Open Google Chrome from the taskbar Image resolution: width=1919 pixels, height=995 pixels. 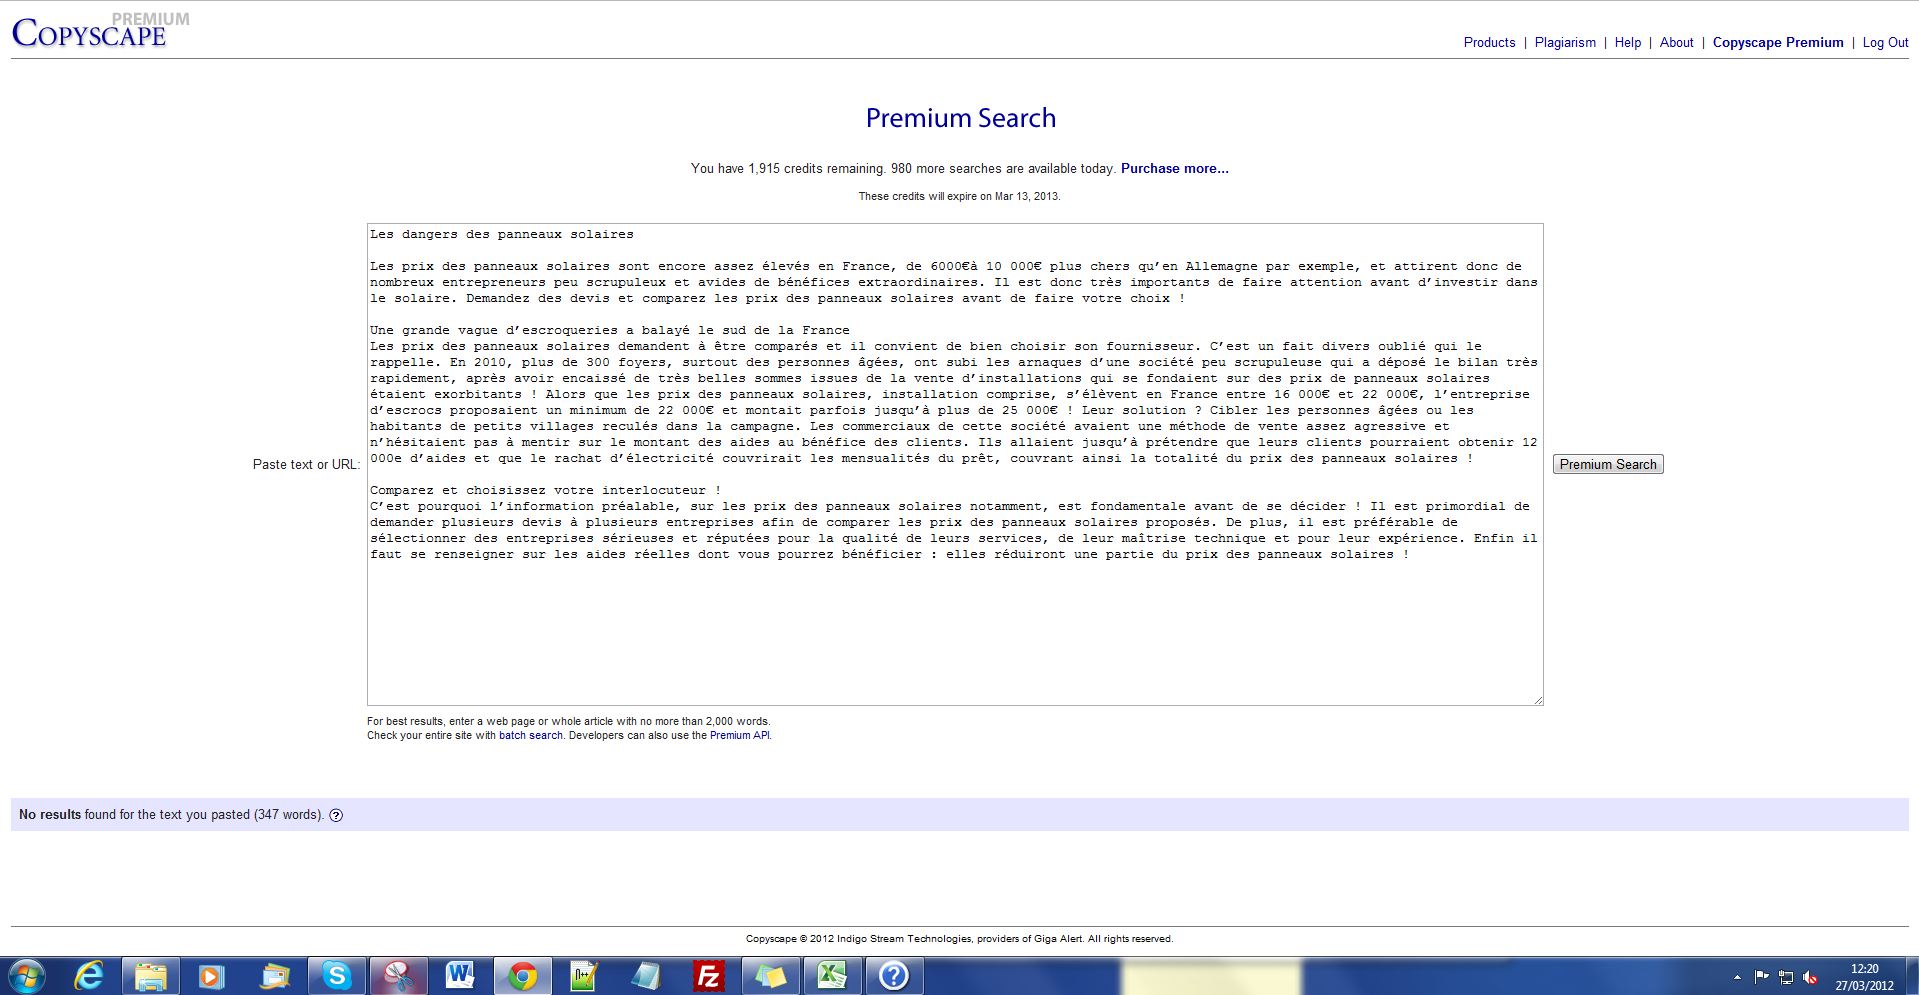tap(521, 975)
